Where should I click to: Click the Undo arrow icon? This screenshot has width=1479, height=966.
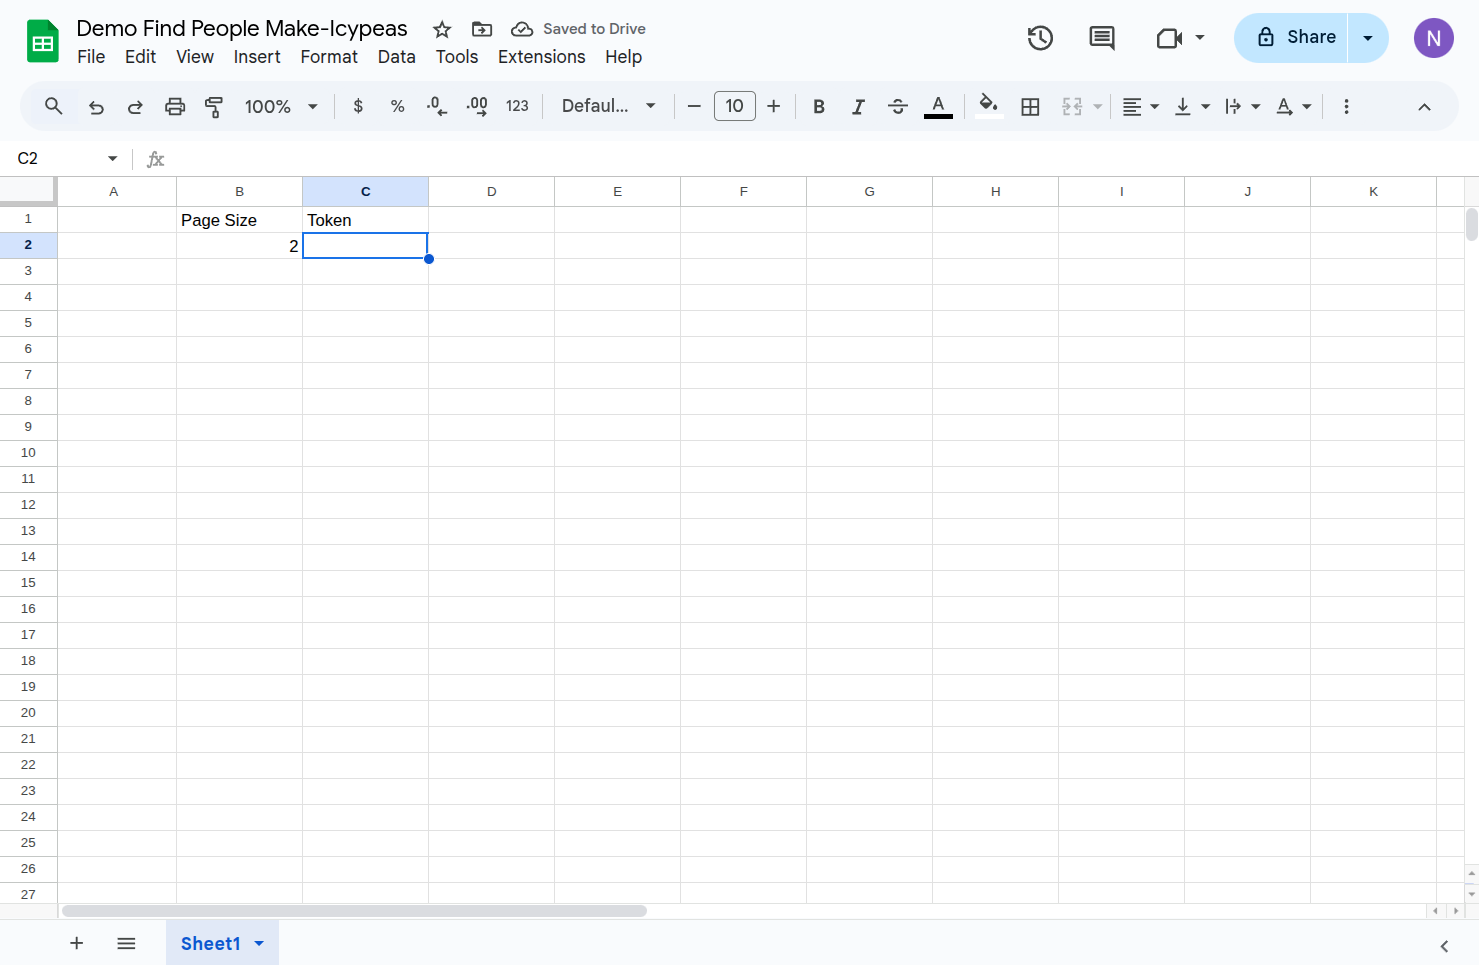(96, 107)
